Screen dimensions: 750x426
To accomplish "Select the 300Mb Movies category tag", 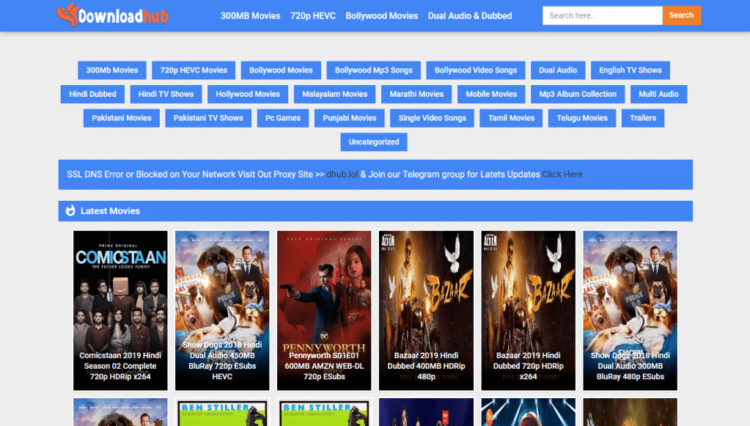I will (x=112, y=70).
